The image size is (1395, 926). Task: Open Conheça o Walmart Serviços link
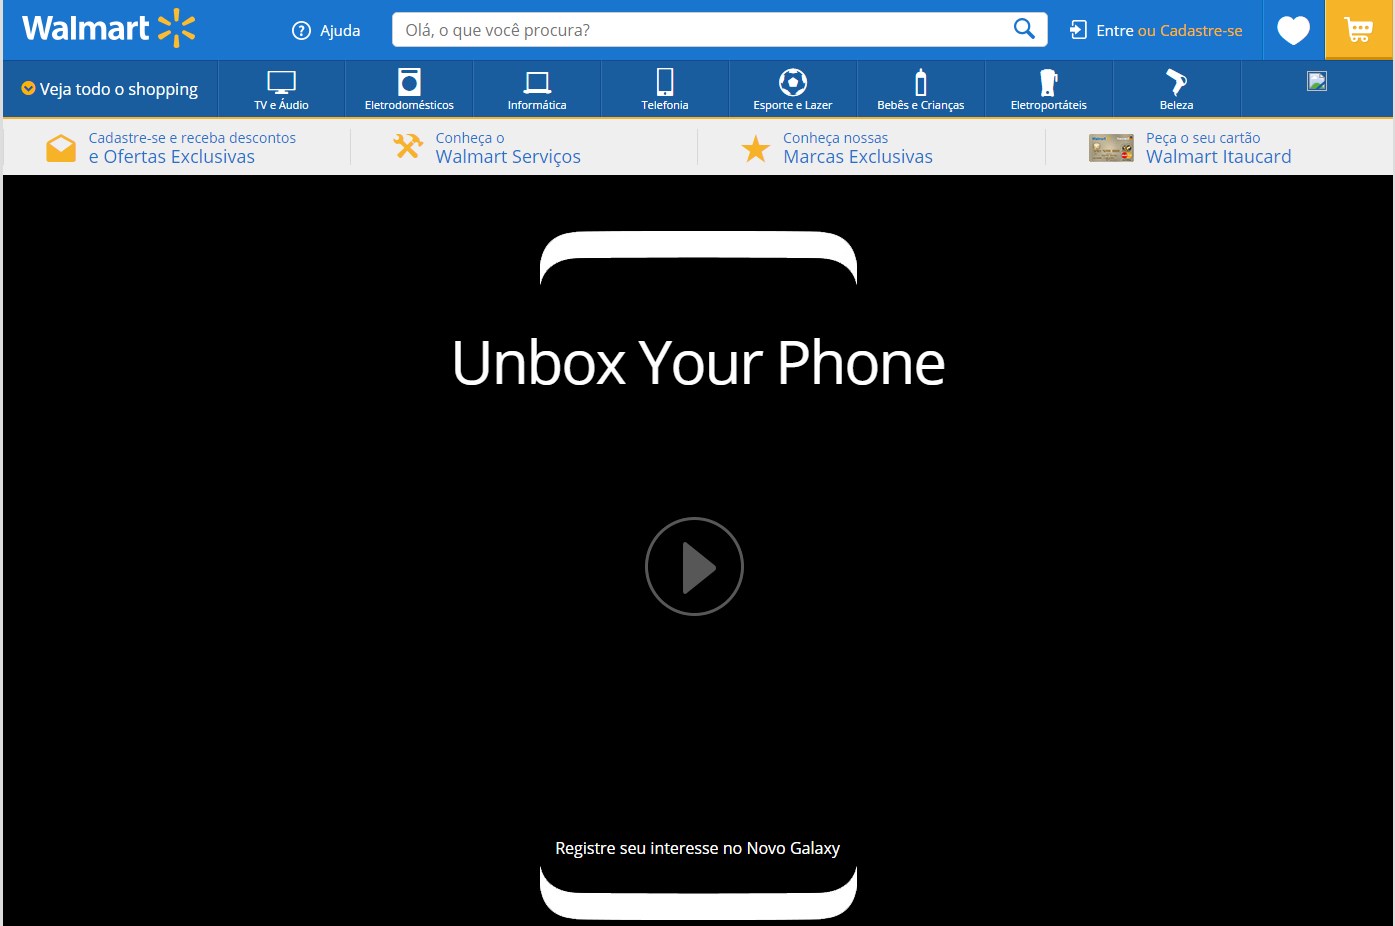[508, 147]
